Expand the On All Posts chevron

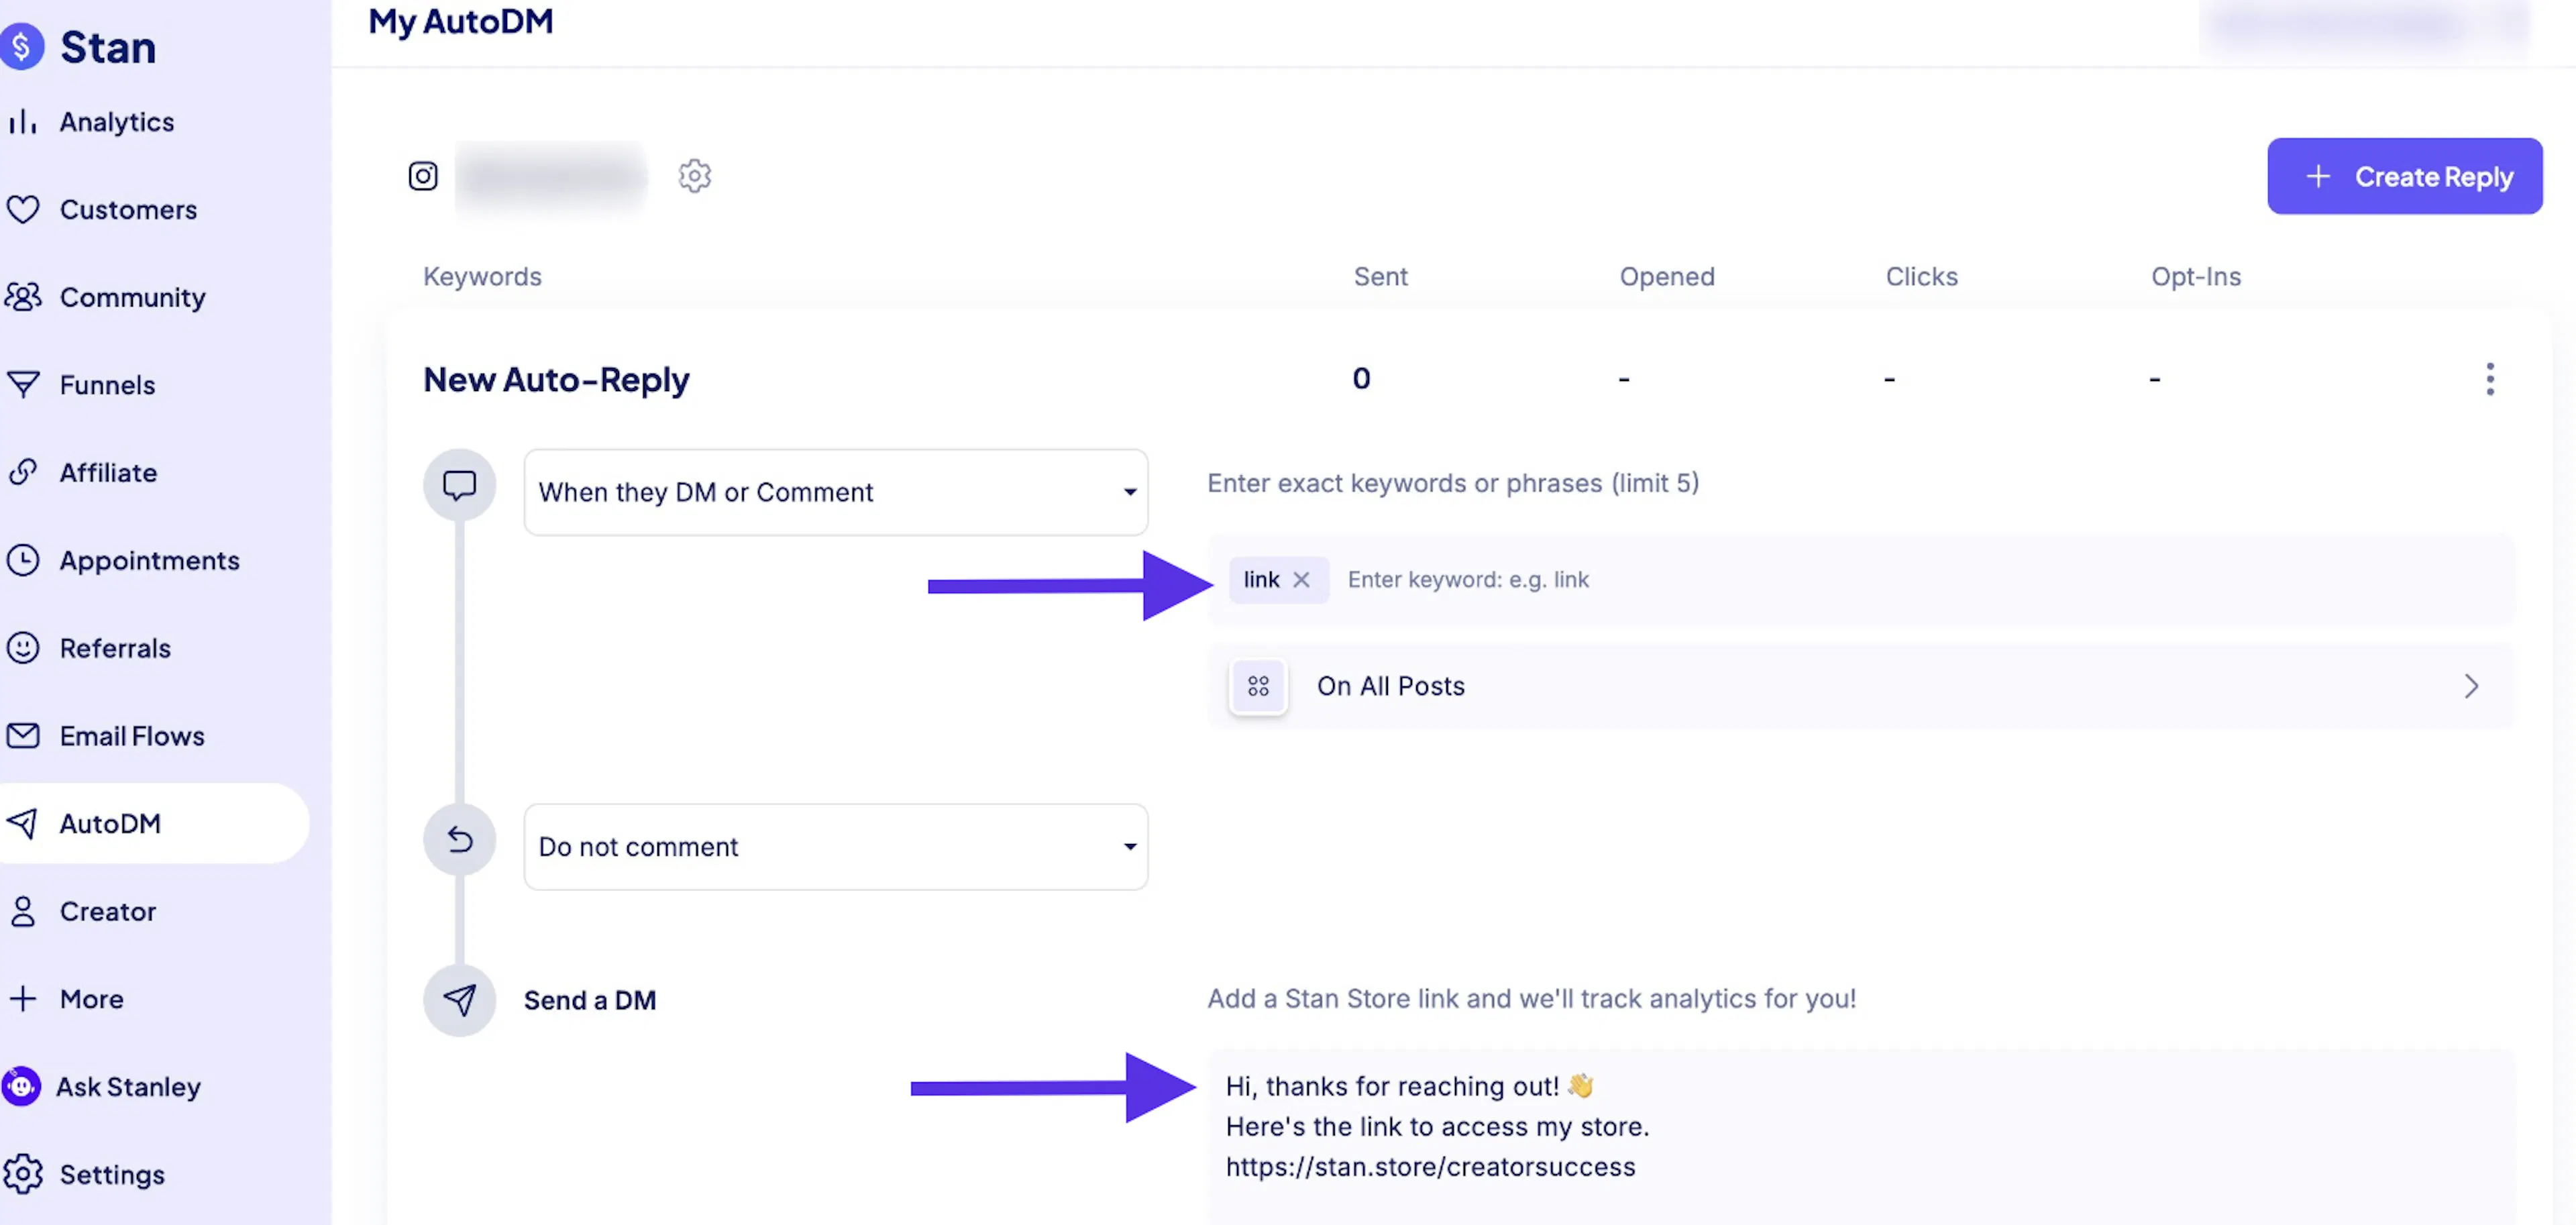(2471, 686)
